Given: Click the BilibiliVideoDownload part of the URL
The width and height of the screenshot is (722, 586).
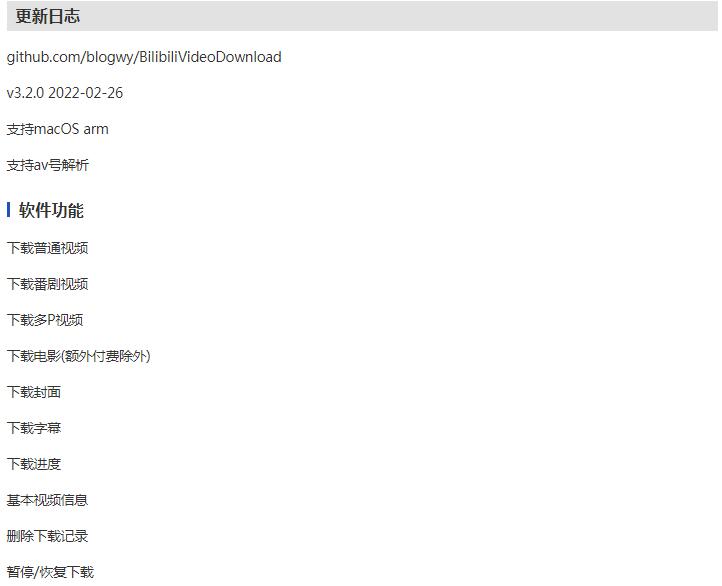Looking at the screenshot, I should (210, 57).
